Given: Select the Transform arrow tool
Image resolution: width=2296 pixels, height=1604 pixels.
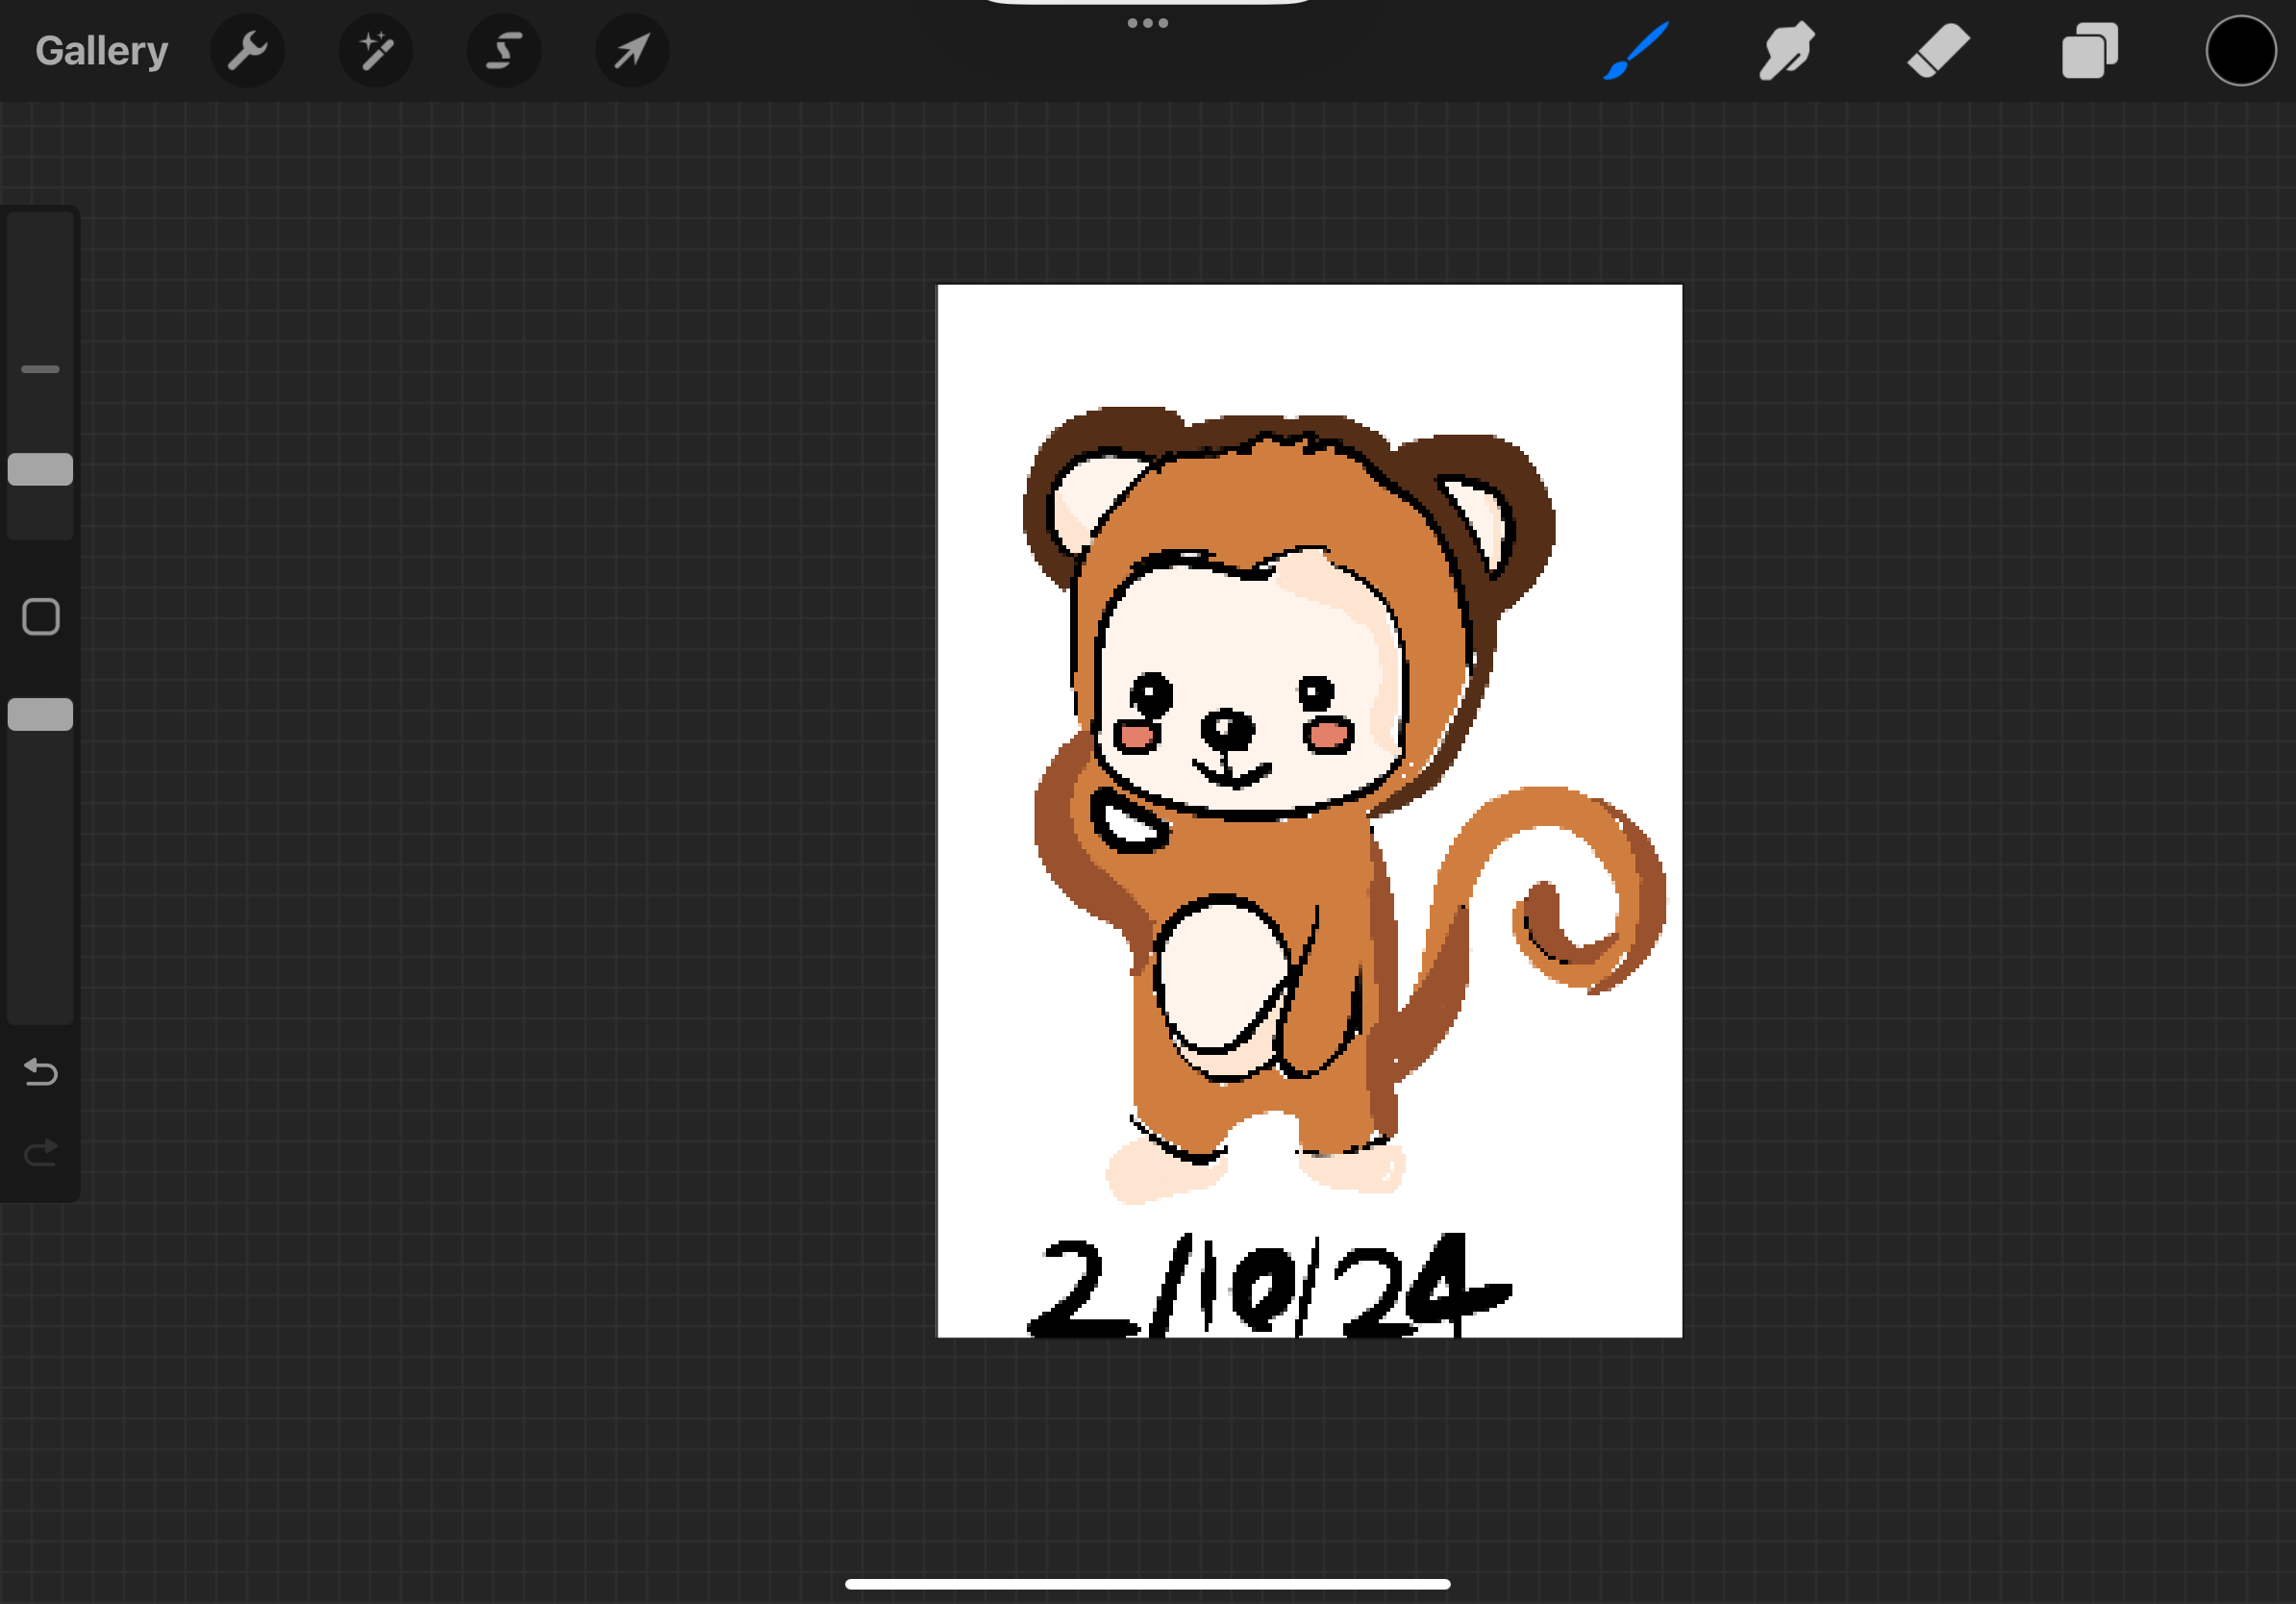Looking at the screenshot, I should [x=632, y=50].
